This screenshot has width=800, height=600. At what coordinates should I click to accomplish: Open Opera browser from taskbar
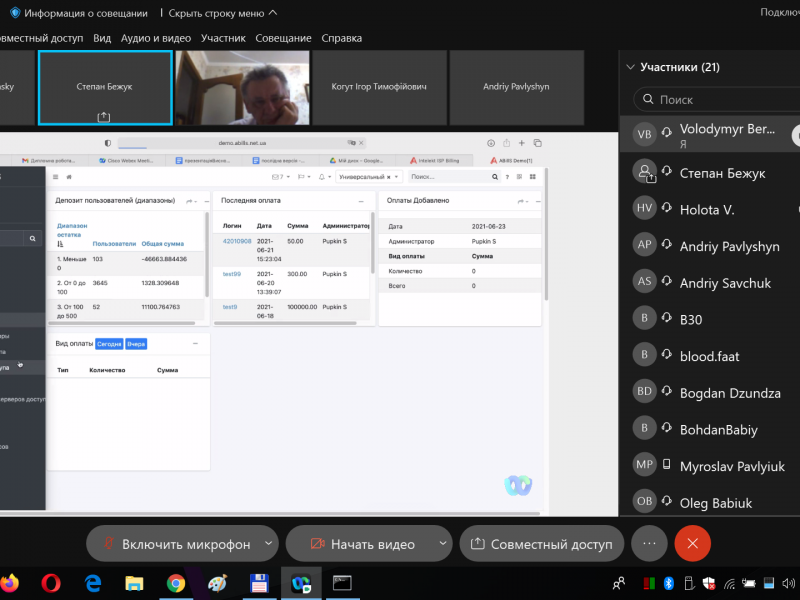[x=51, y=582]
